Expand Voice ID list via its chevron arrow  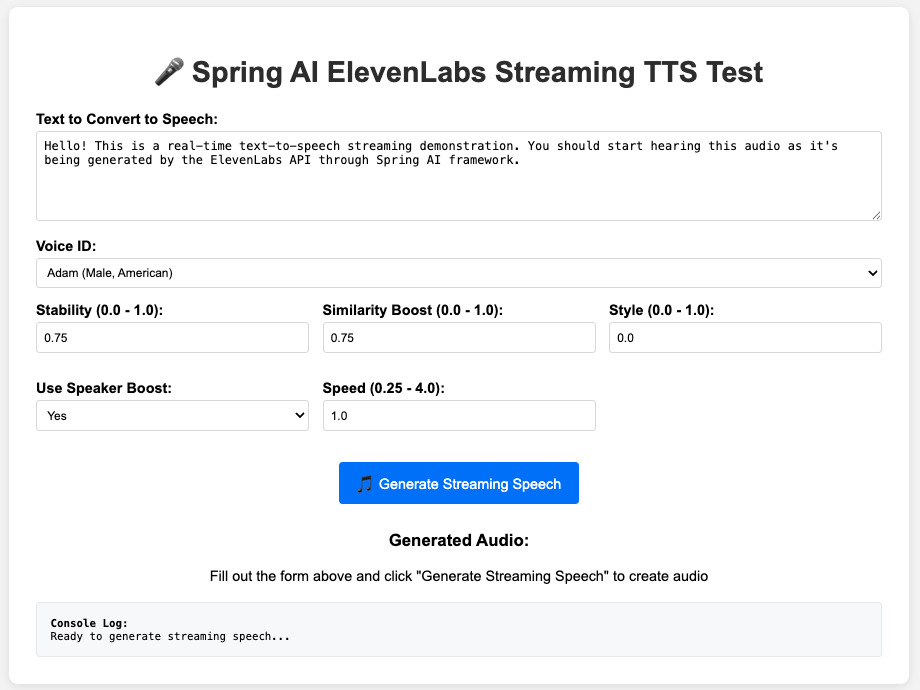click(872, 273)
